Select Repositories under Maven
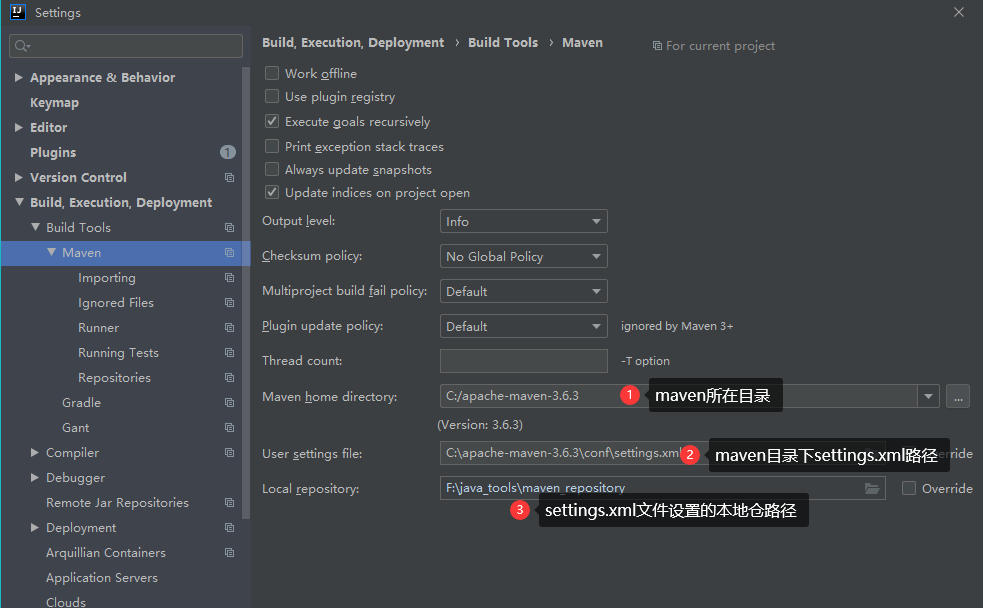 point(114,378)
